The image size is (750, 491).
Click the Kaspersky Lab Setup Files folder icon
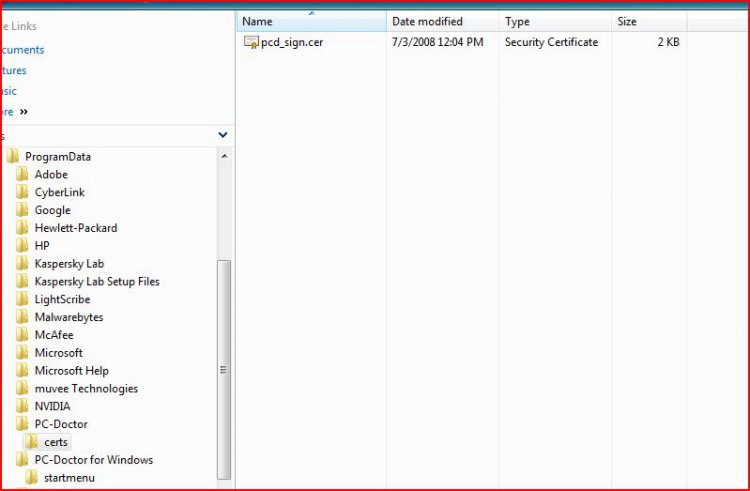tap(22, 281)
